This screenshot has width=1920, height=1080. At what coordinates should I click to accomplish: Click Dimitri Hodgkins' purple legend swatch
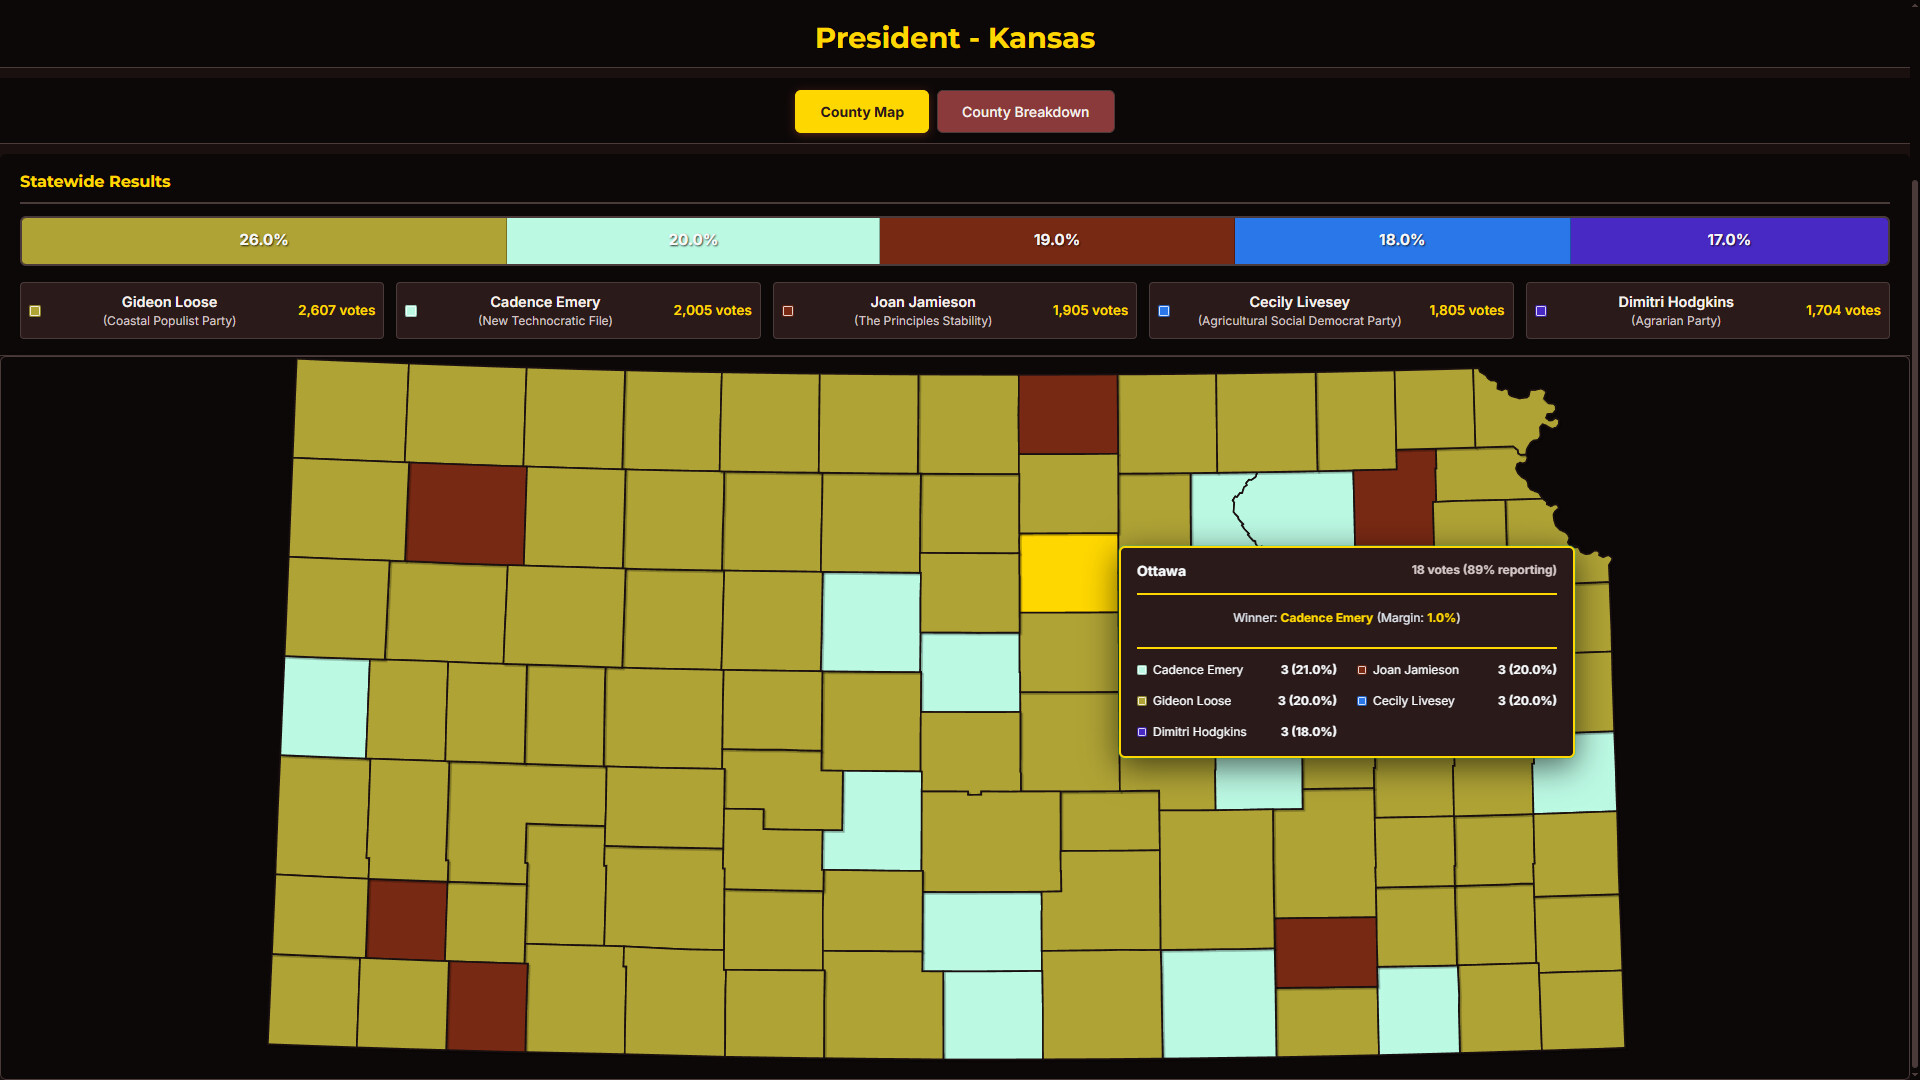(1541, 311)
